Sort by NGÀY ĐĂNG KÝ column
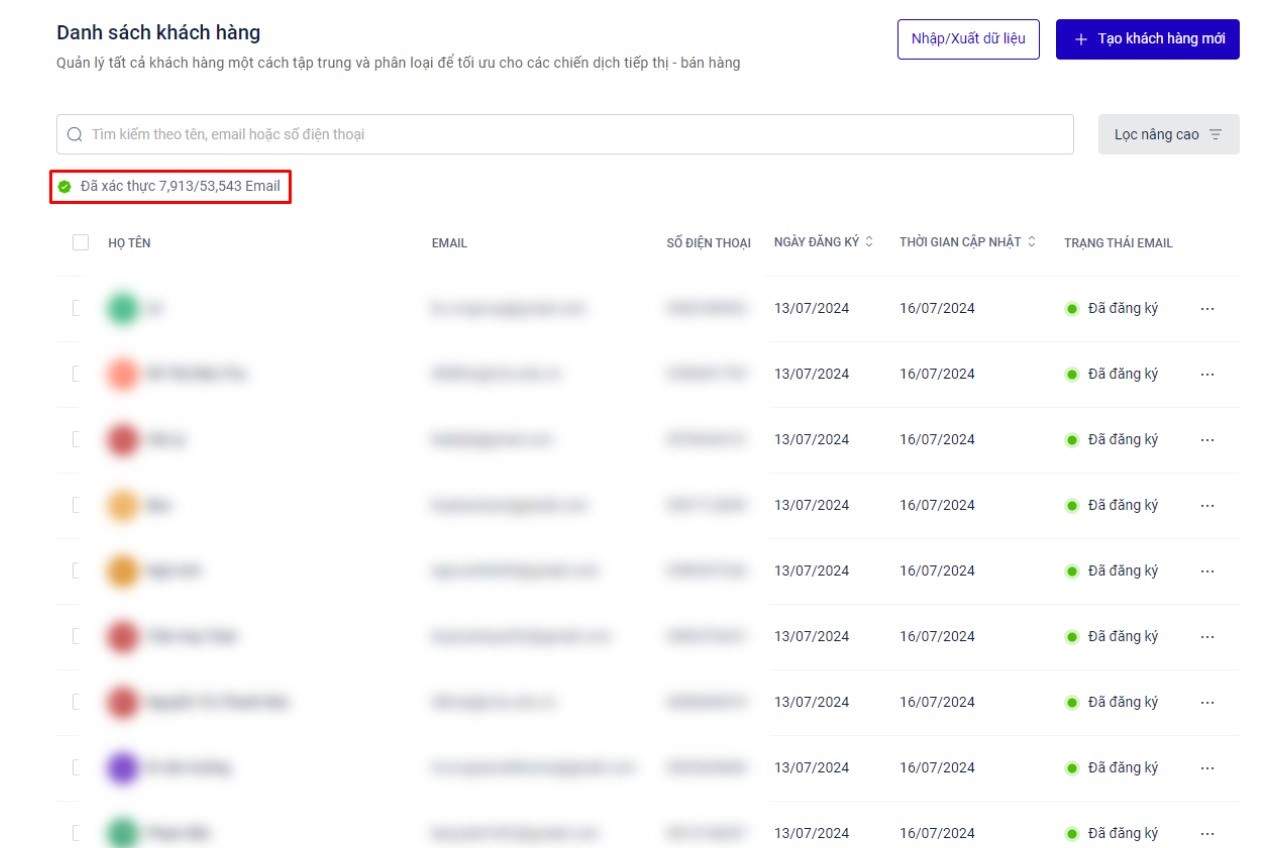This screenshot has height=848, width=1280. click(823, 242)
